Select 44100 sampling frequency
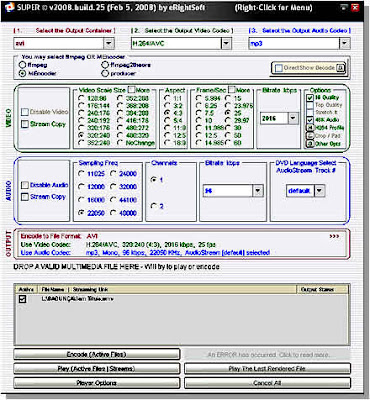Screen dimensions: 370x400 click(113, 200)
